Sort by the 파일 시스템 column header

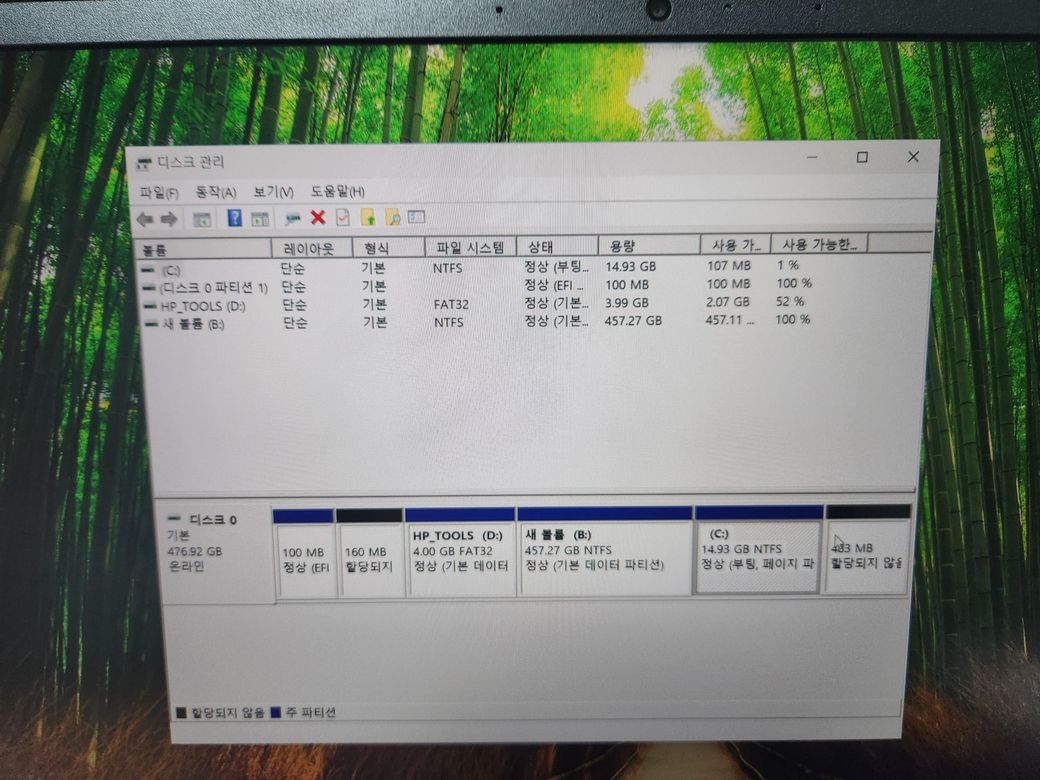pos(470,247)
